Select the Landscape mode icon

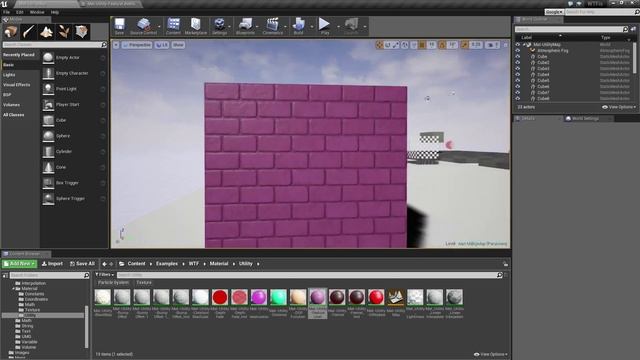46,31
